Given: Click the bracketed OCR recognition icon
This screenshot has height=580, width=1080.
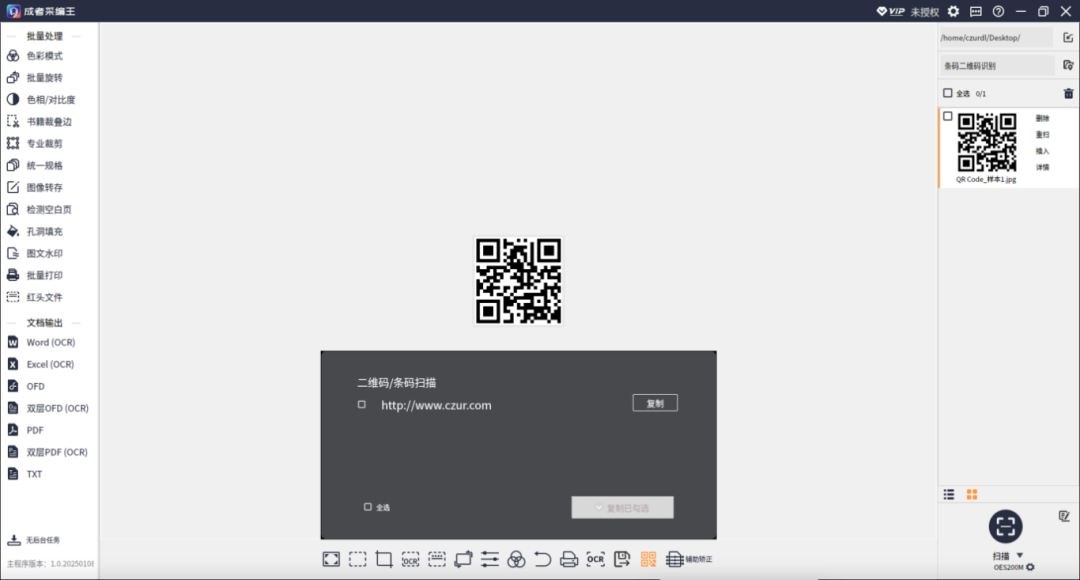Looking at the screenshot, I should pyautogui.click(x=595, y=559).
